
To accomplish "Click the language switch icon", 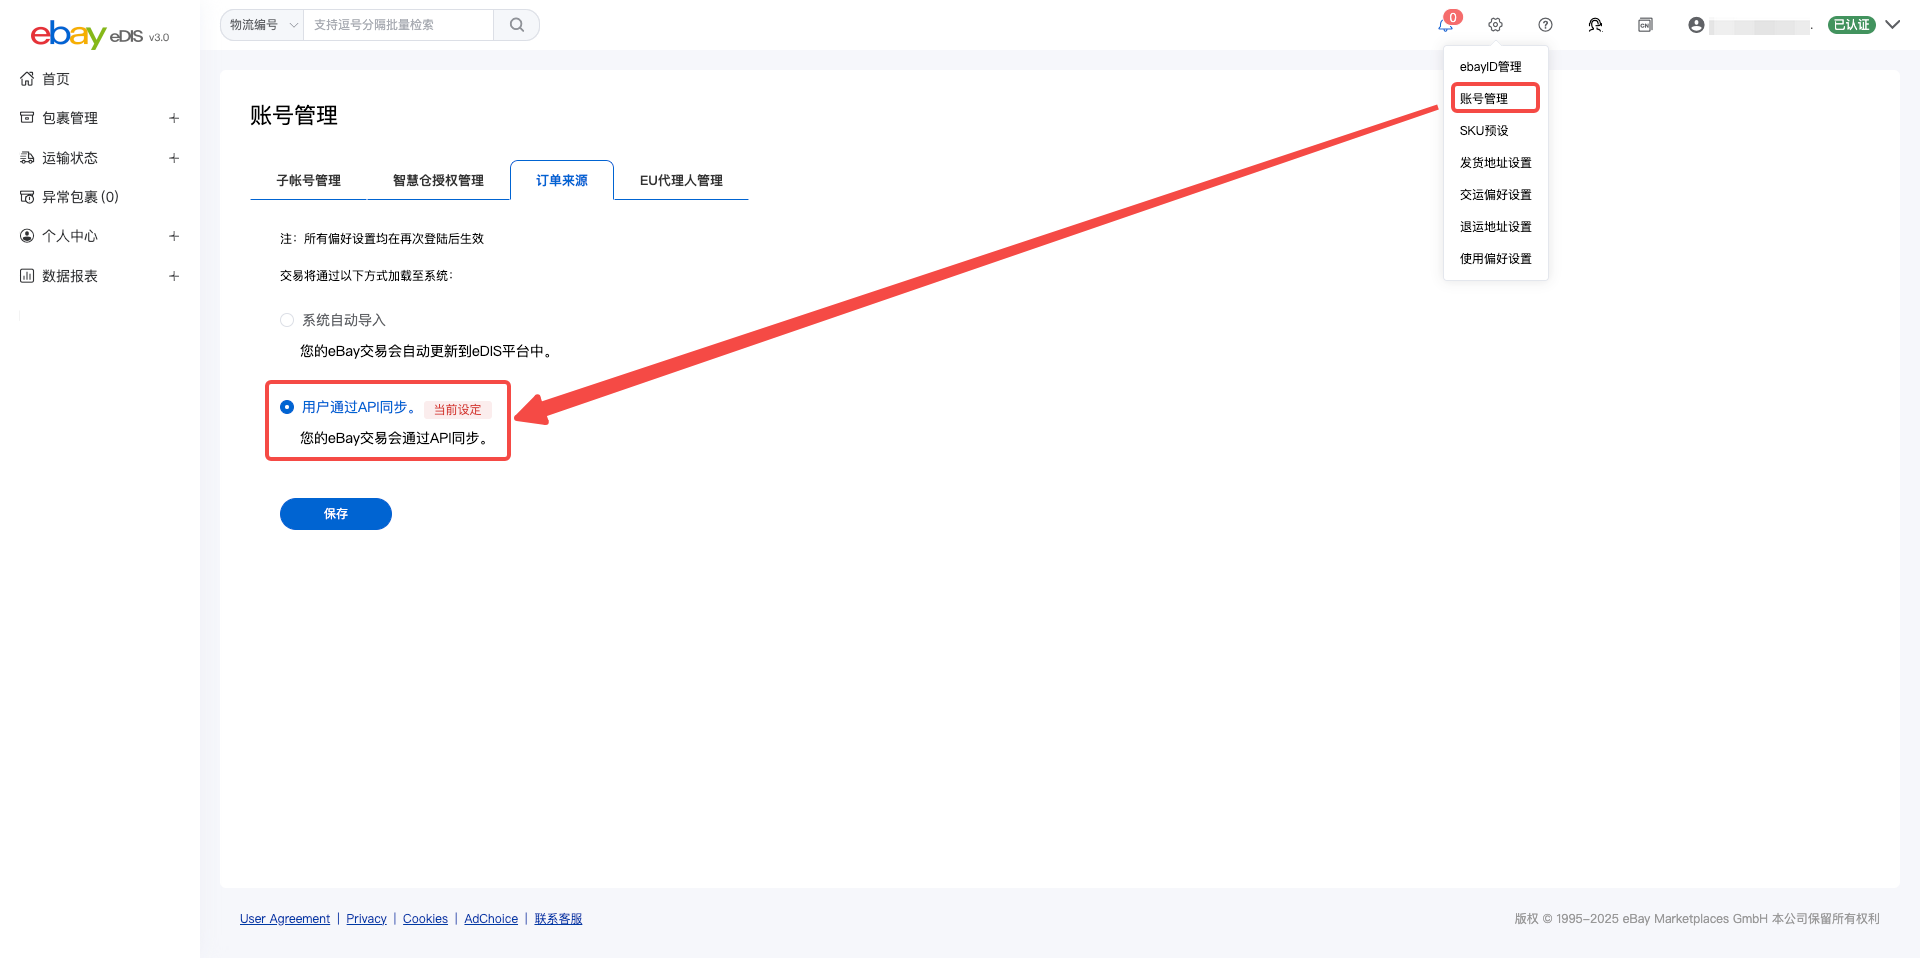I will point(1645,25).
